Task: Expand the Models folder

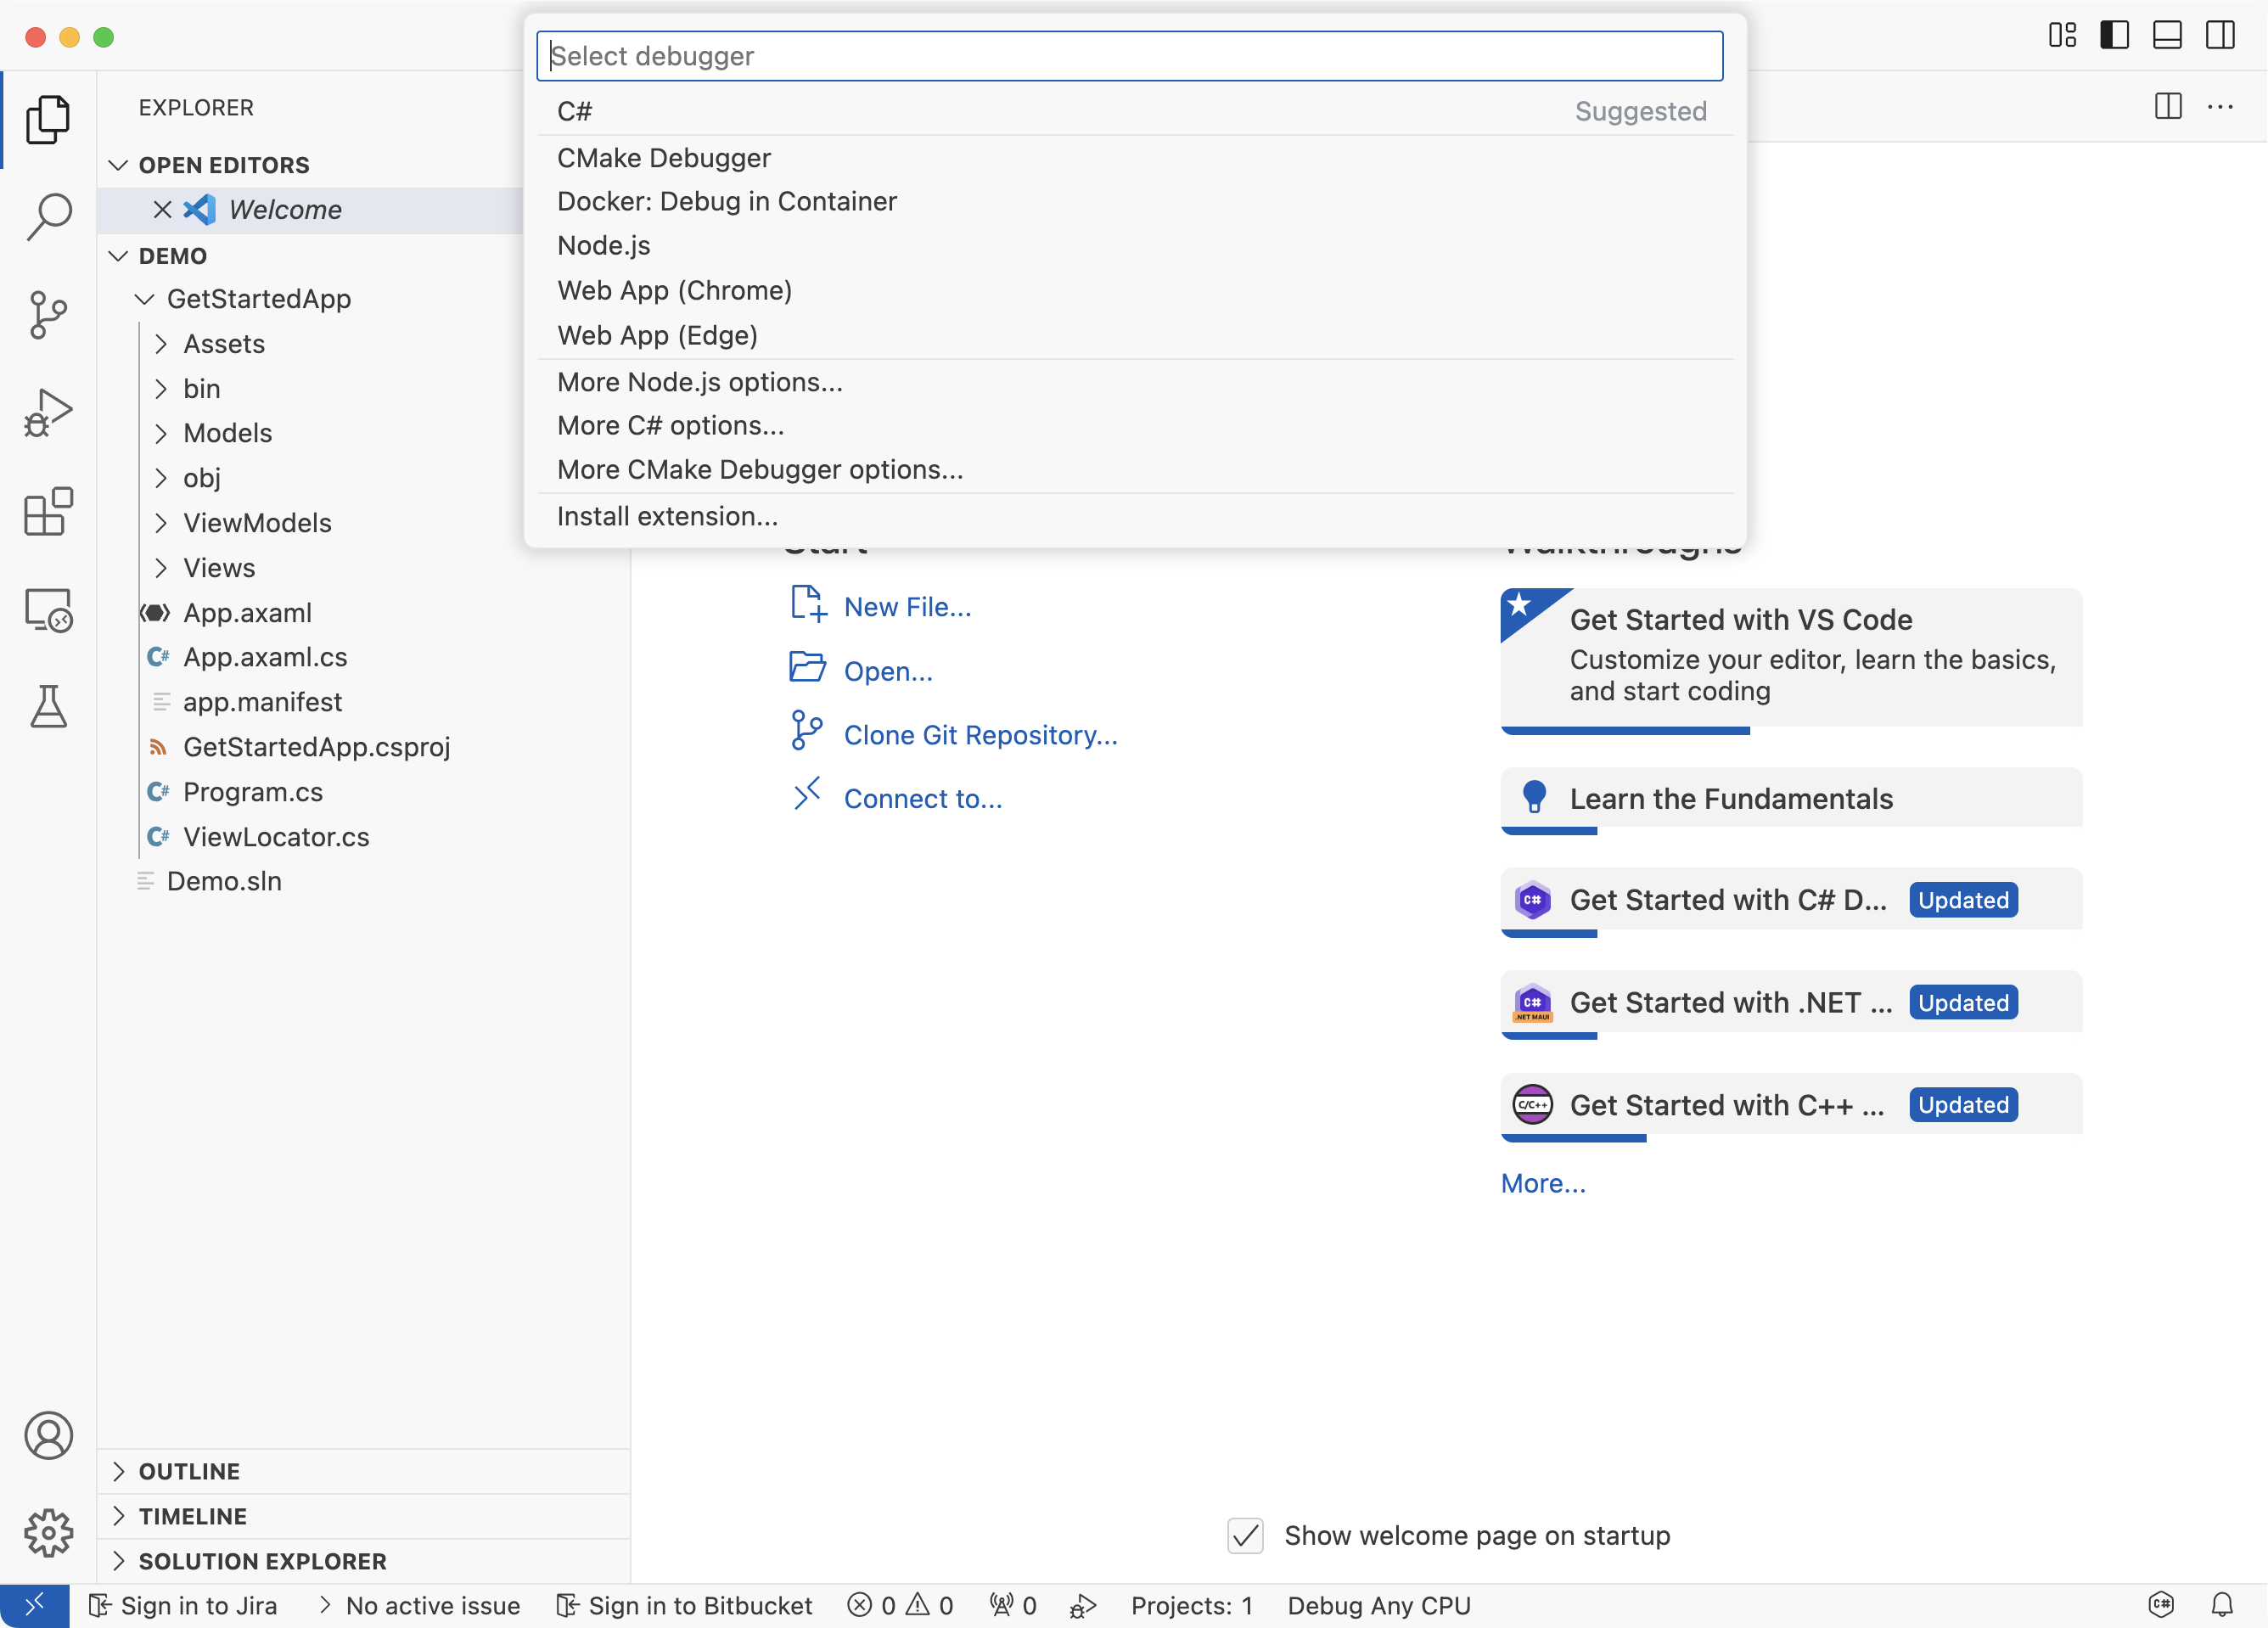Action: (x=227, y=433)
